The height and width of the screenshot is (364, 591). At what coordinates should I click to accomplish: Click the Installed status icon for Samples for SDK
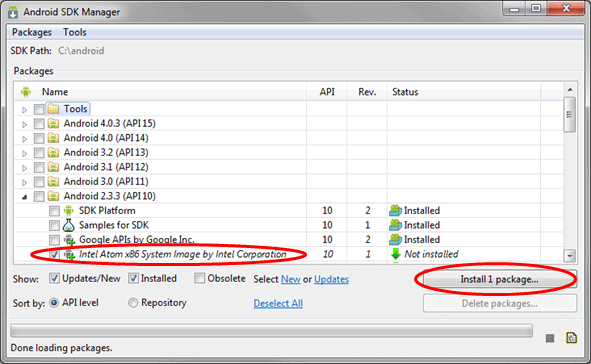point(395,225)
